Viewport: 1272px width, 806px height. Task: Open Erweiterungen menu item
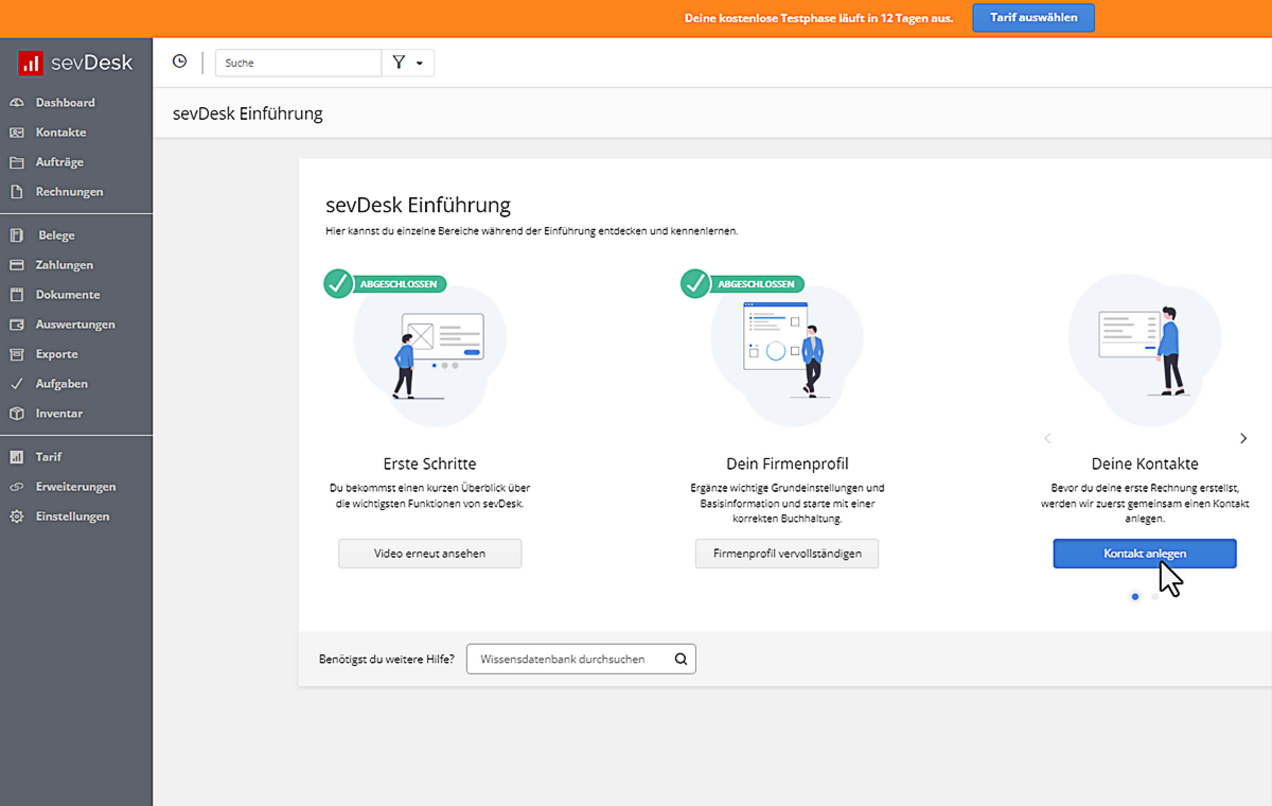(76, 487)
